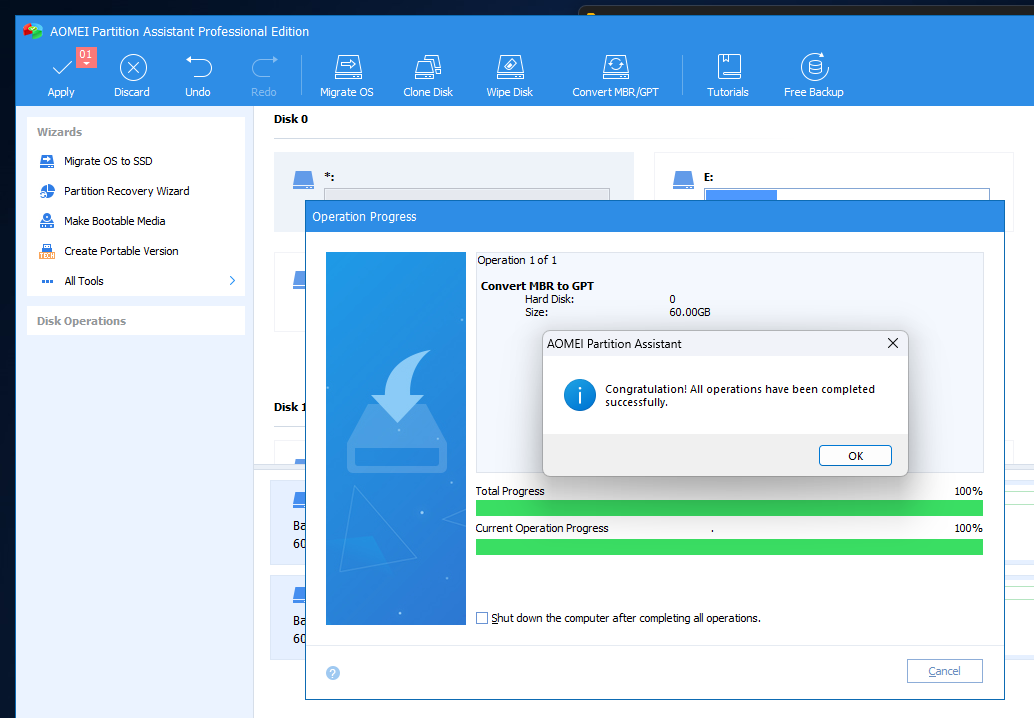Select the unlabeled *: partition drive icon

tap(303, 180)
